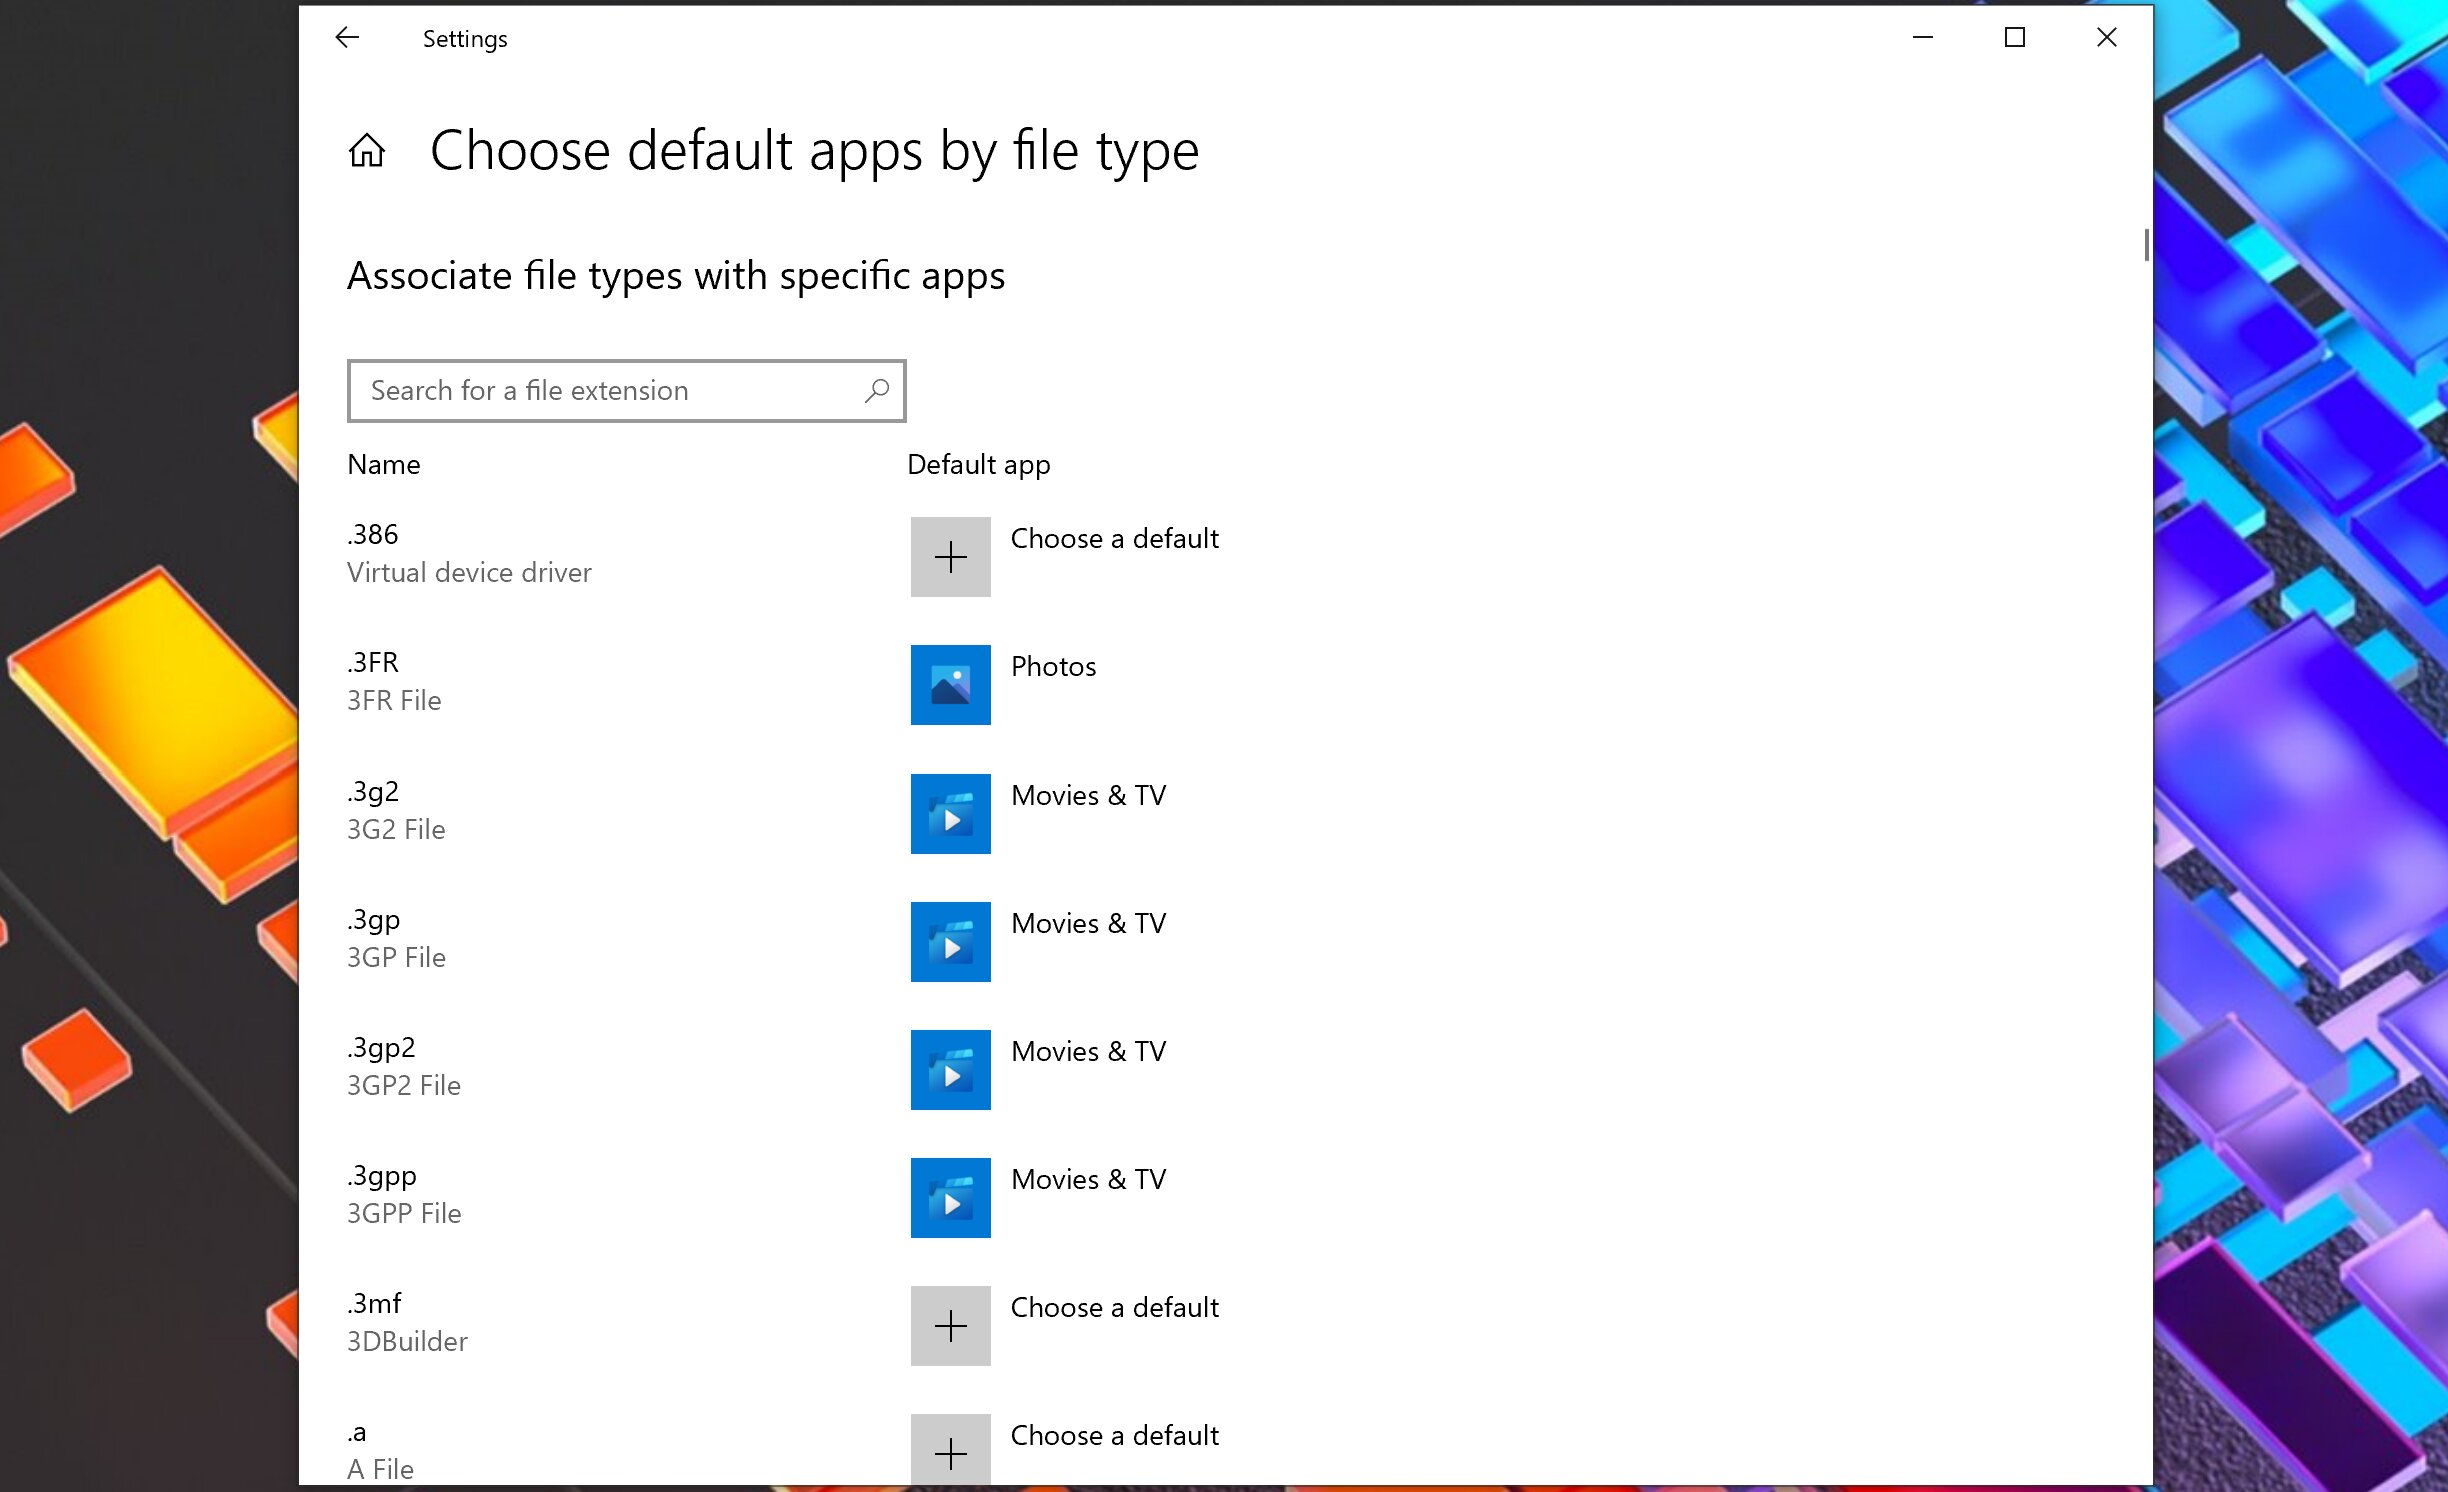
Task: Click the "3DBuilder" description text
Action: (x=407, y=1341)
